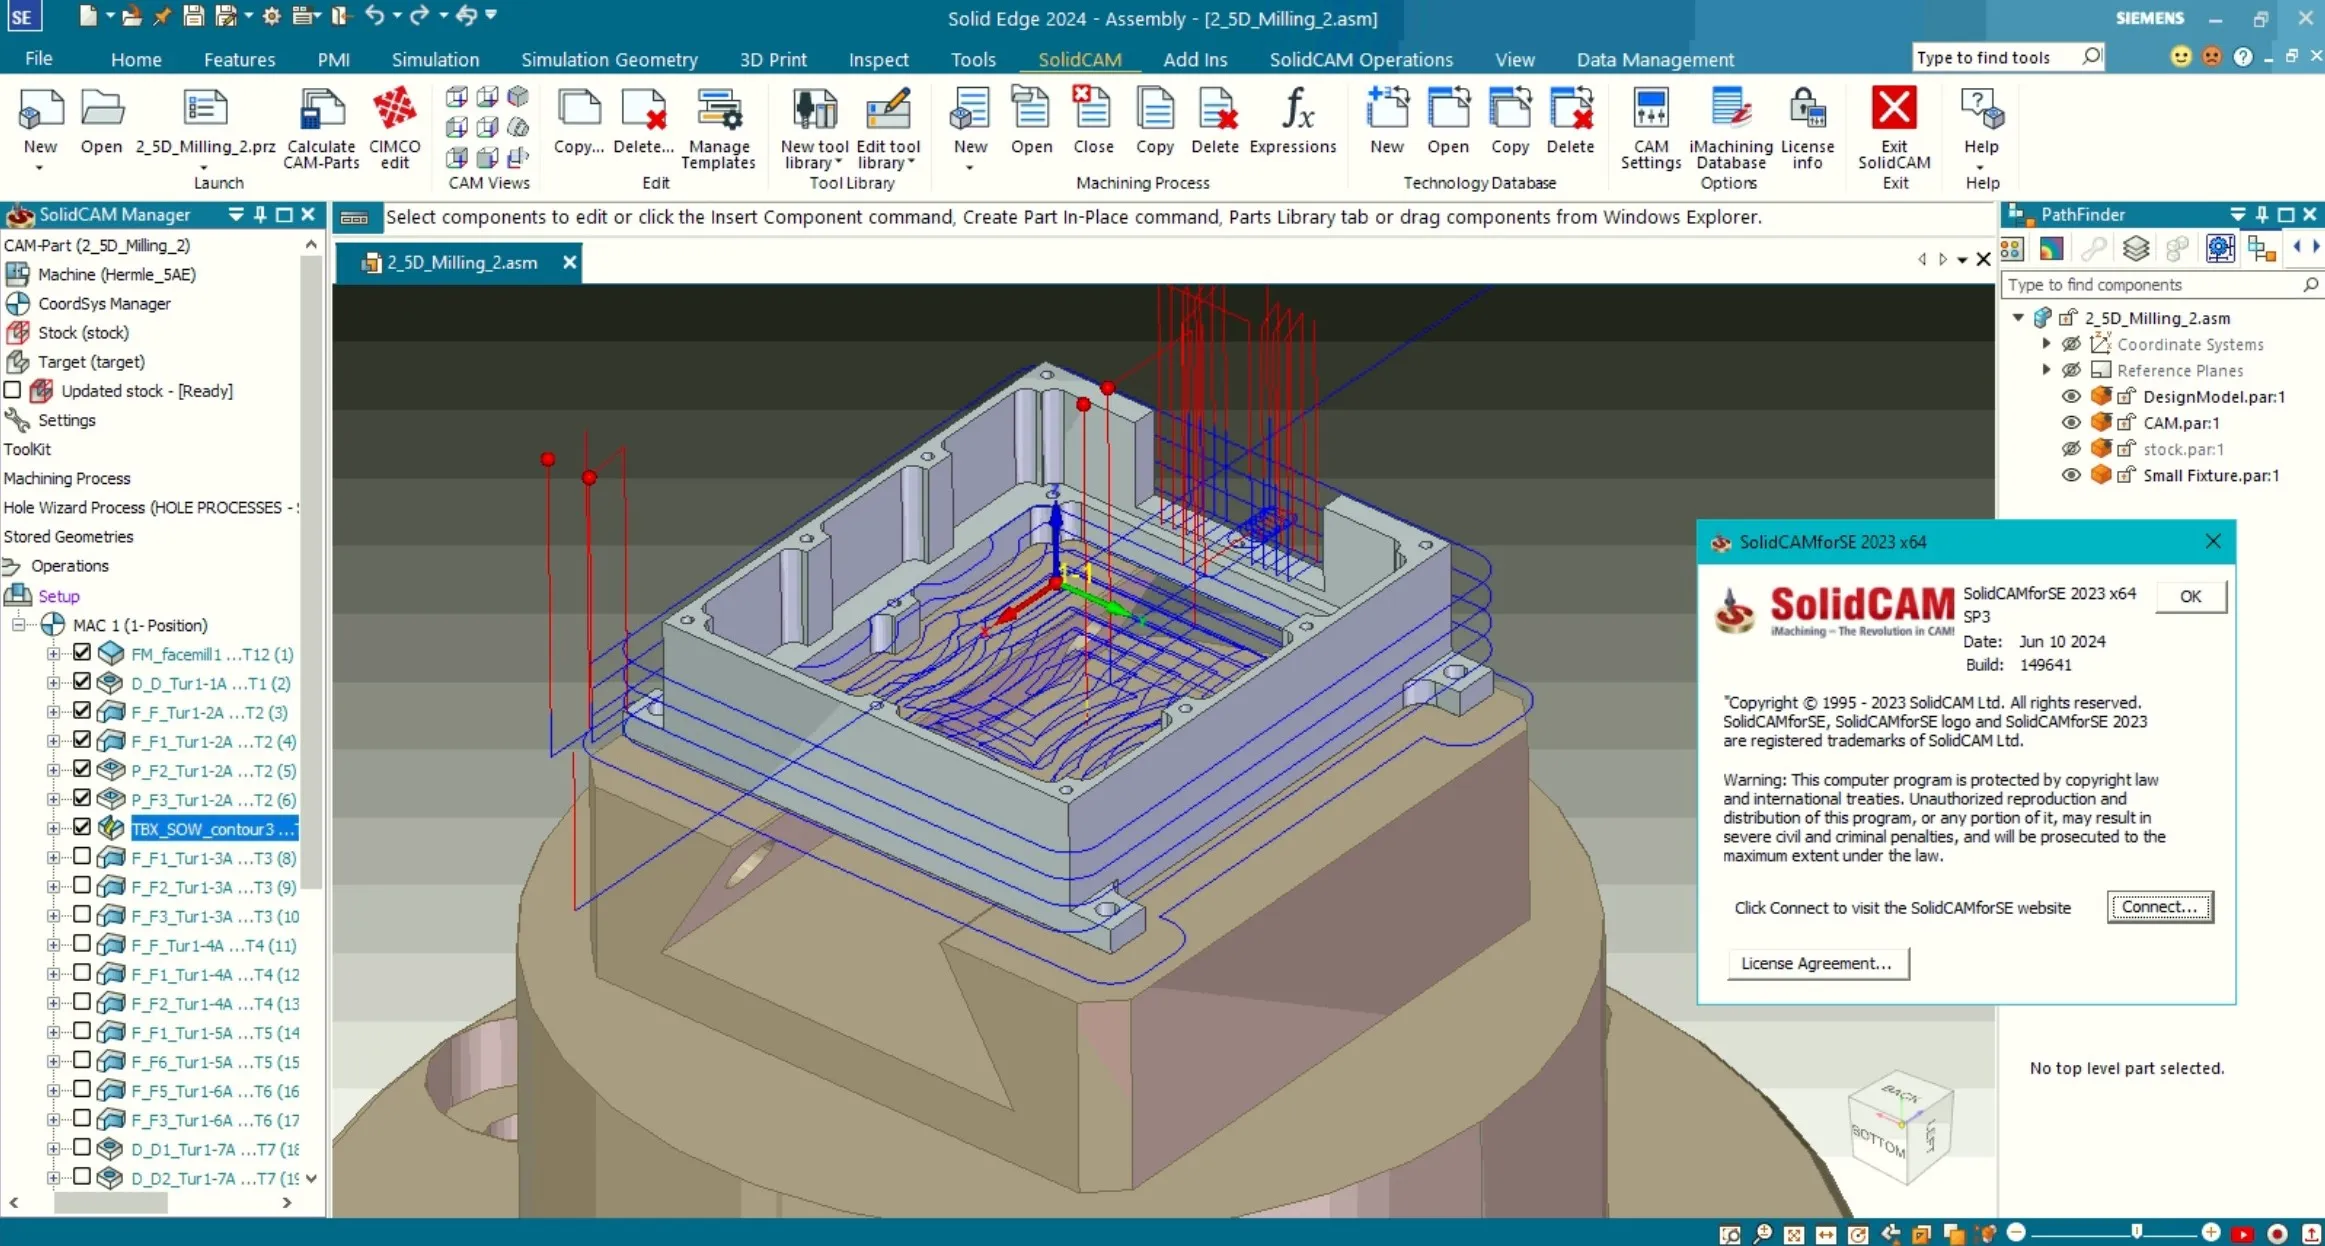
Task: Uncheck FM_facemill1 operation checkbox
Action: coord(82,652)
